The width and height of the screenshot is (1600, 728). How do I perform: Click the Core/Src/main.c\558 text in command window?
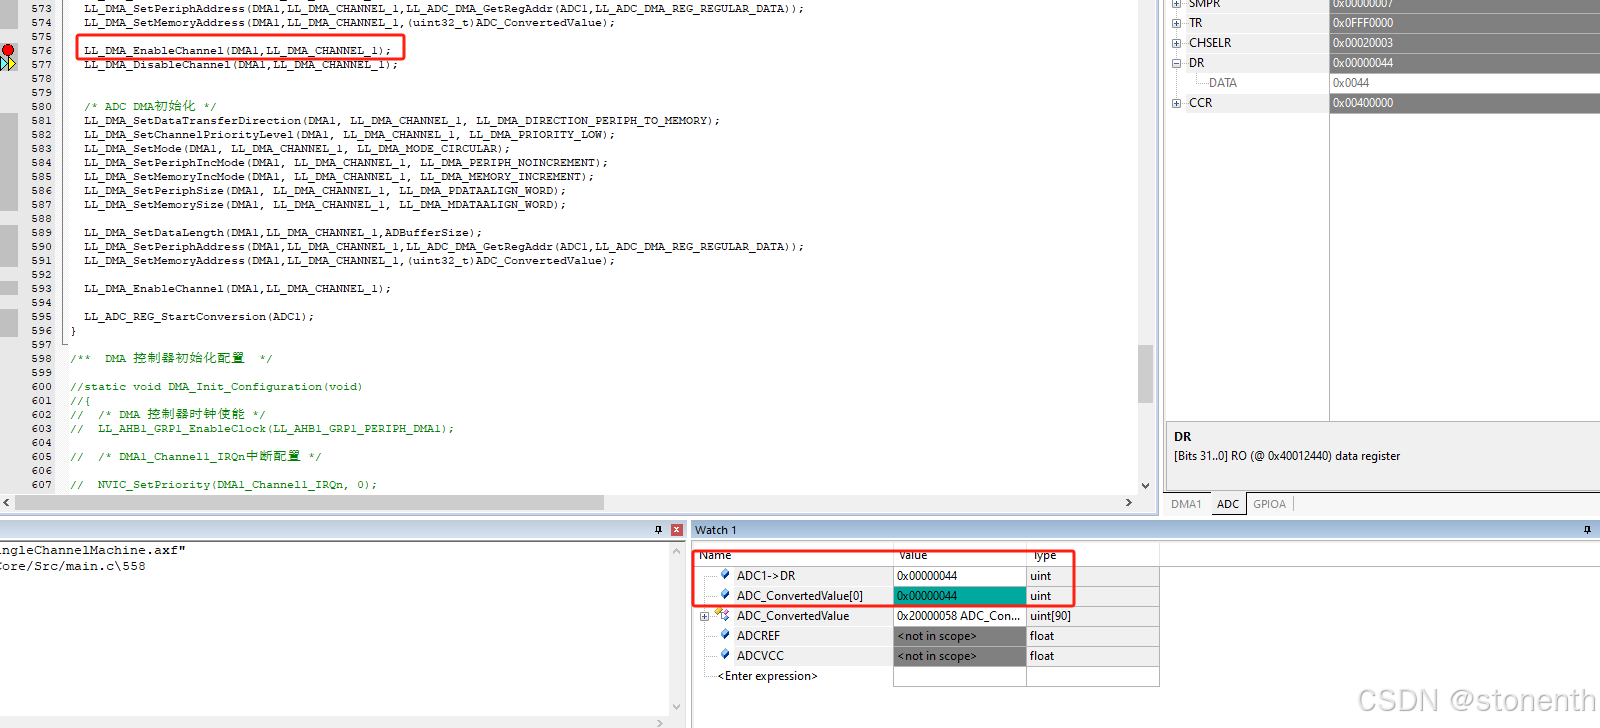(x=72, y=566)
